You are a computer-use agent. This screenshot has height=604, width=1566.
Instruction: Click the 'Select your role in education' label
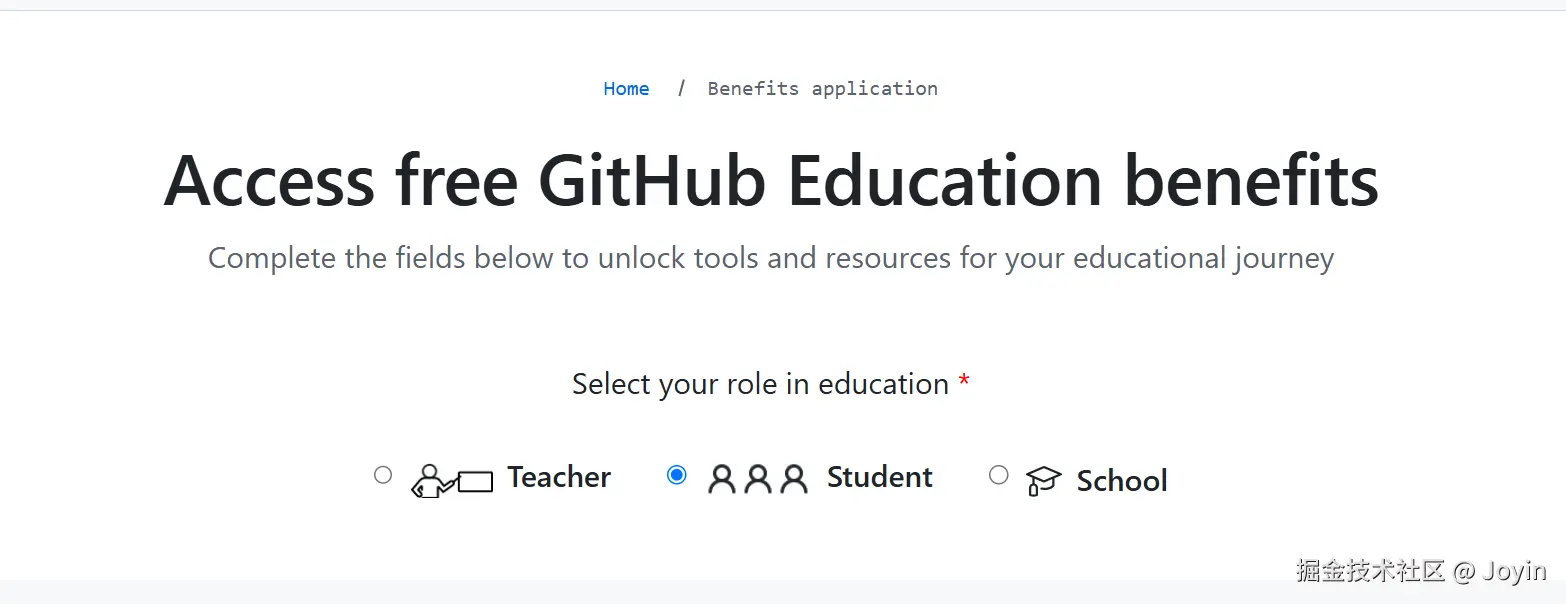(760, 384)
